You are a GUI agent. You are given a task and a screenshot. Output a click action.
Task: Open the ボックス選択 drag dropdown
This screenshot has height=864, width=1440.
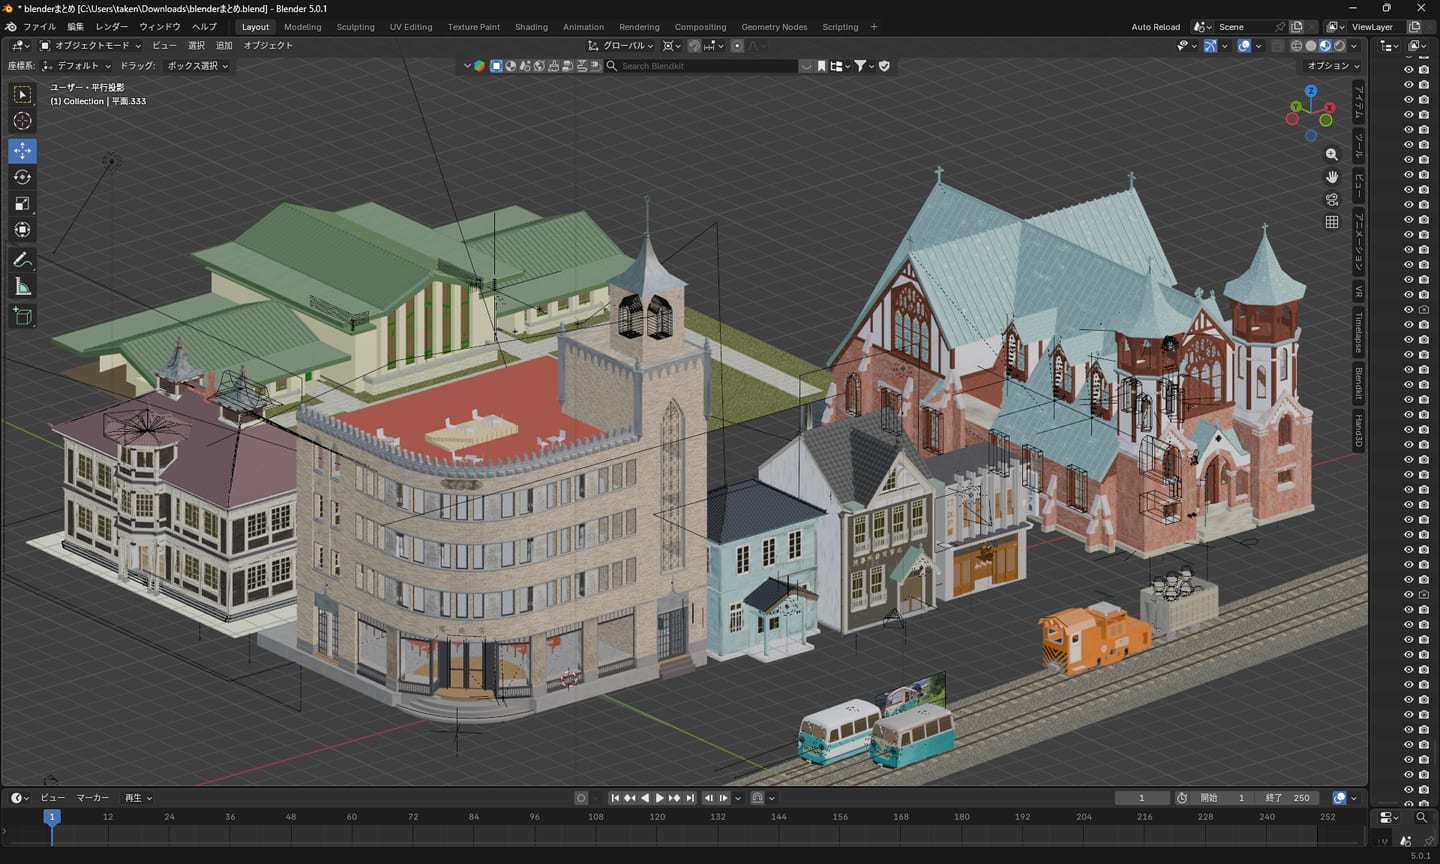[x=197, y=66]
